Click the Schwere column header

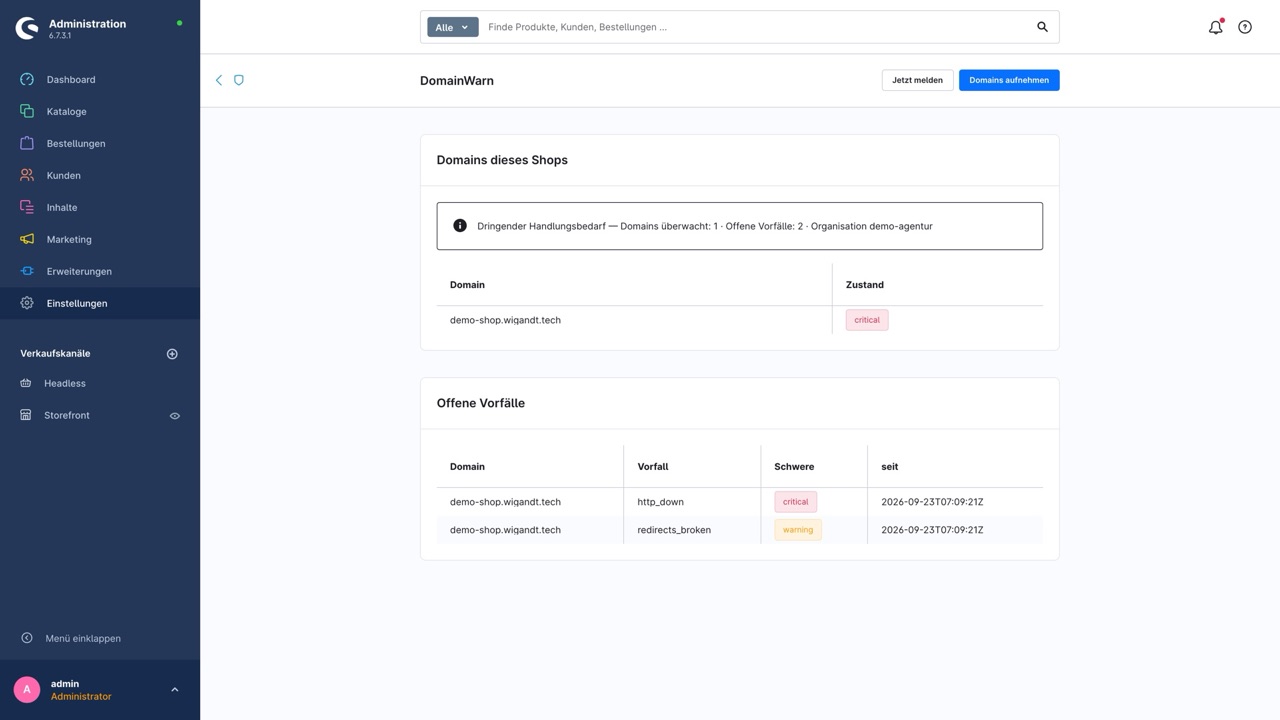[794, 467]
